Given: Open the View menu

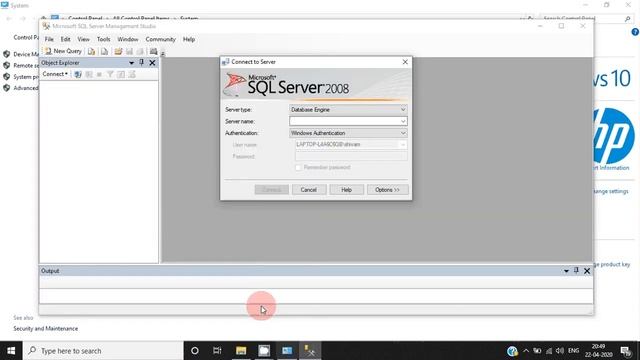Looking at the screenshot, I should pos(83,39).
